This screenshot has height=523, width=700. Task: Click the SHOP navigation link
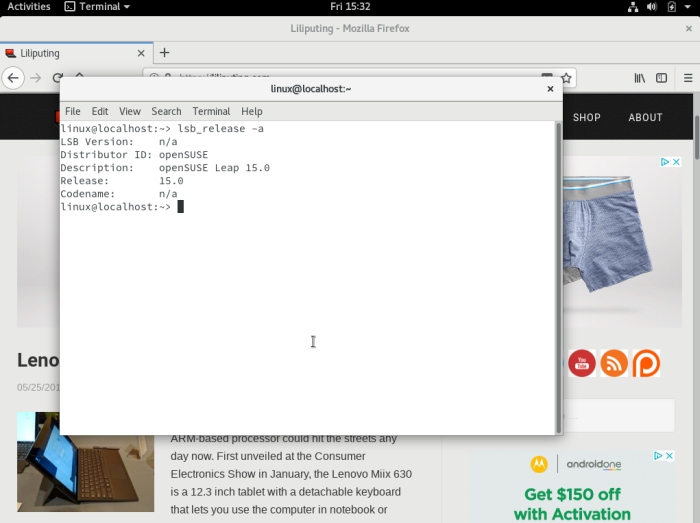tap(587, 117)
